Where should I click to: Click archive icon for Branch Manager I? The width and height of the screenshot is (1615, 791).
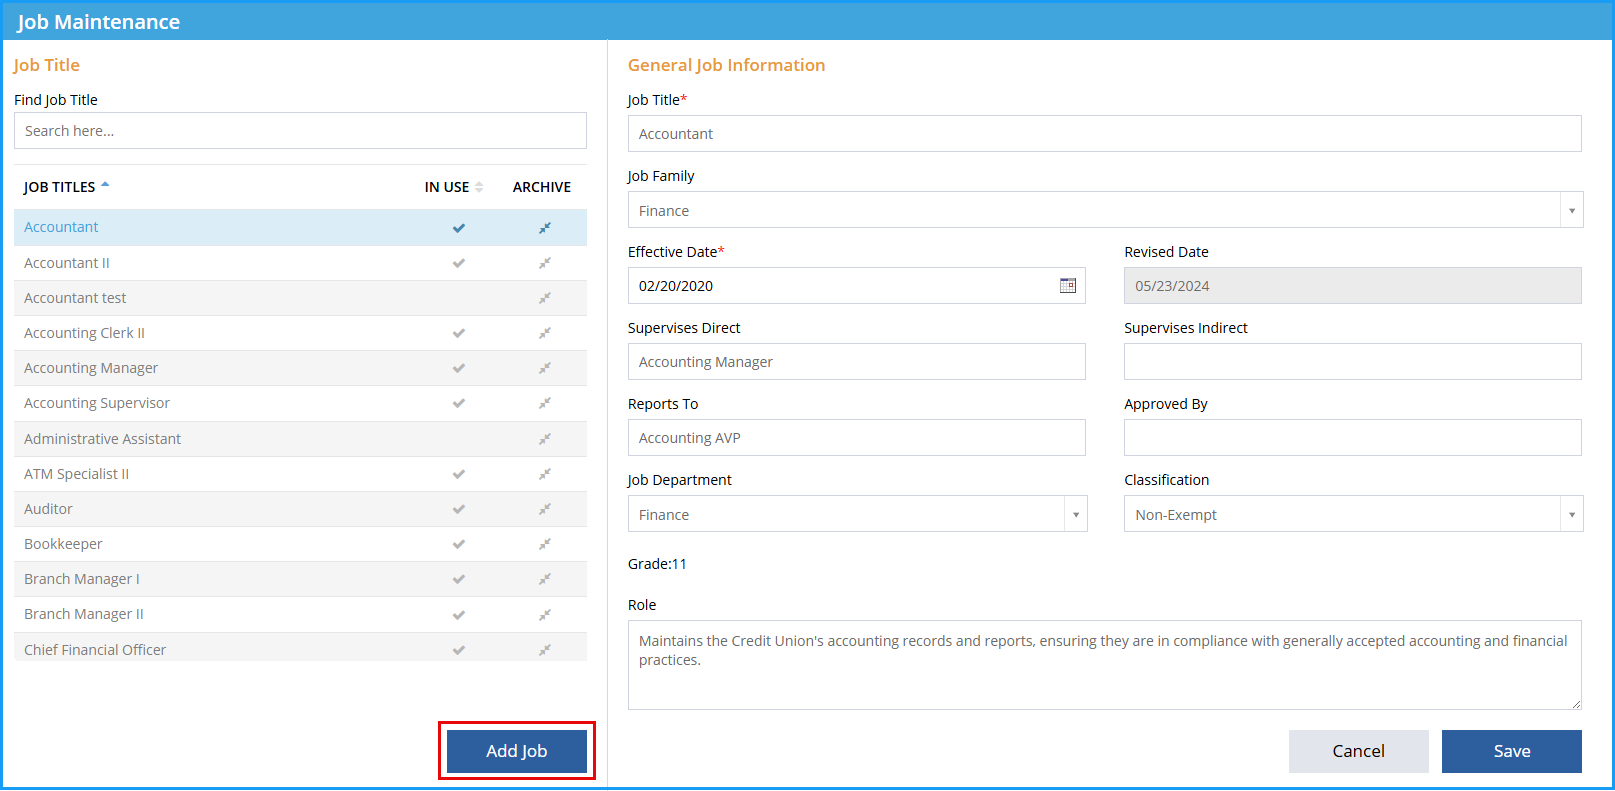click(545, 579)
